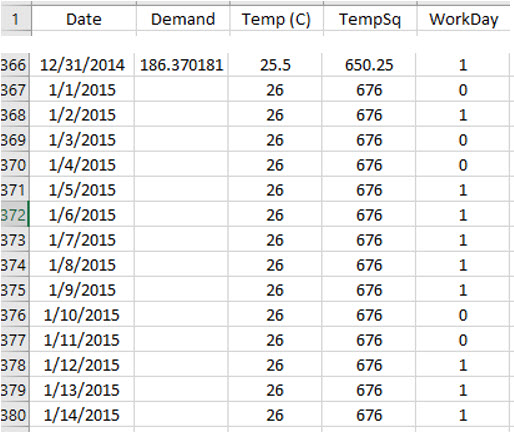Viewport: 514px width, 438px height.
Task: Select row header 366
Action: click(x=14, y=65)
